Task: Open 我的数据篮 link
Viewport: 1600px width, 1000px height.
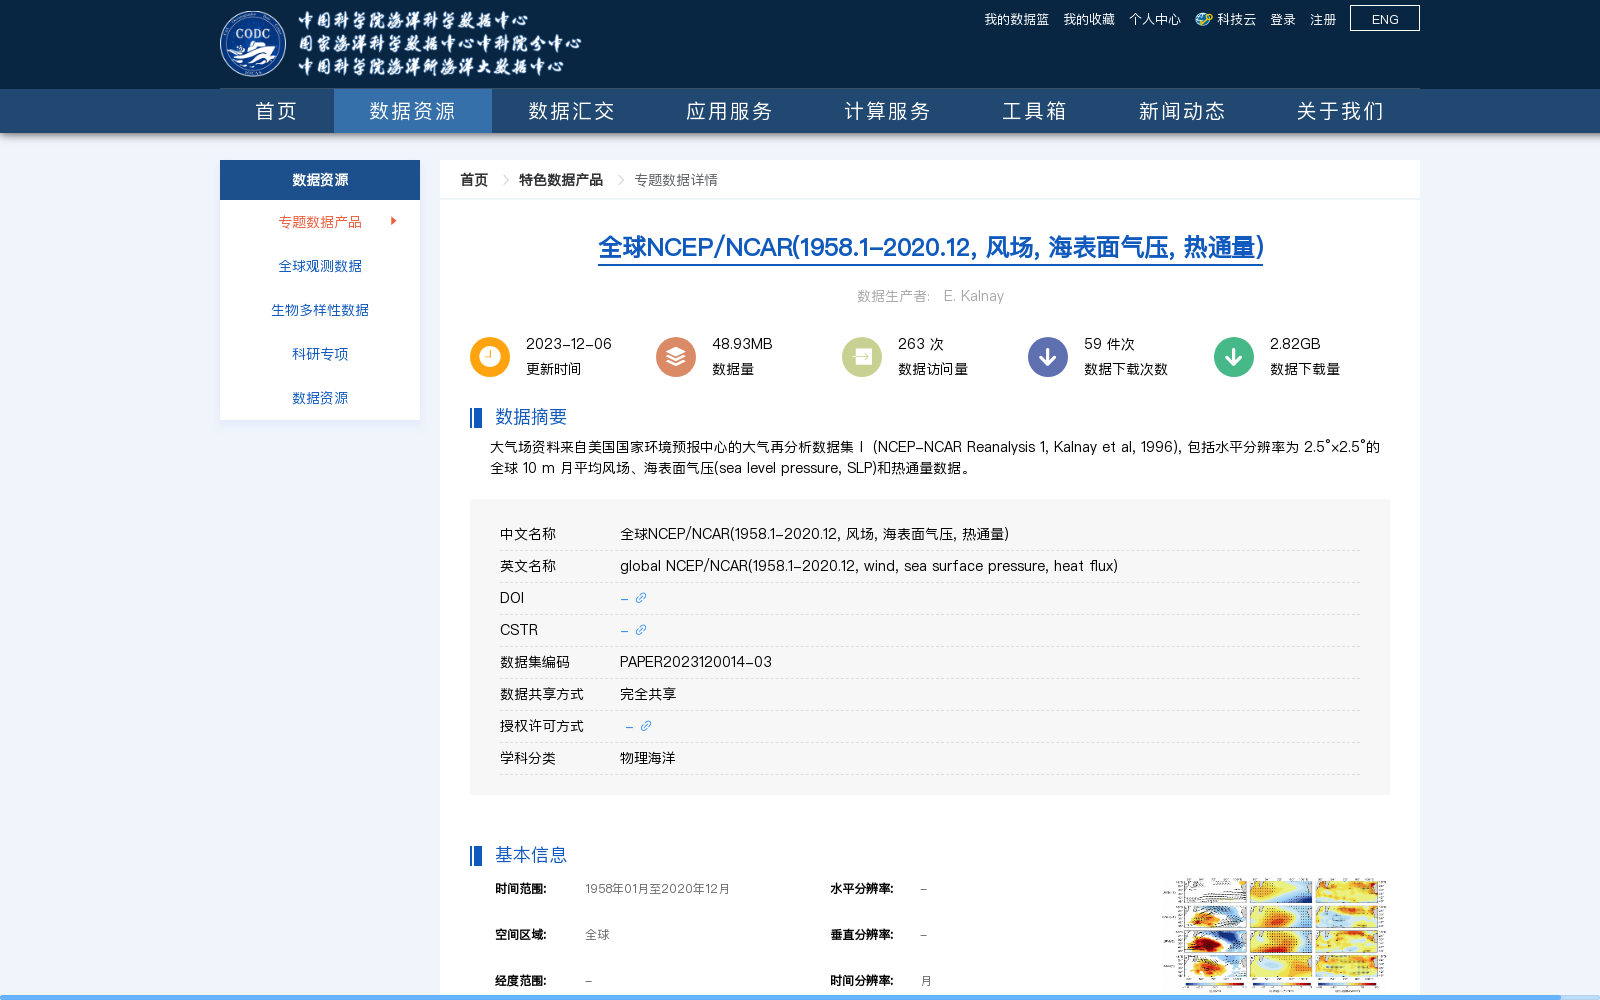Action: click(1016, 19)
